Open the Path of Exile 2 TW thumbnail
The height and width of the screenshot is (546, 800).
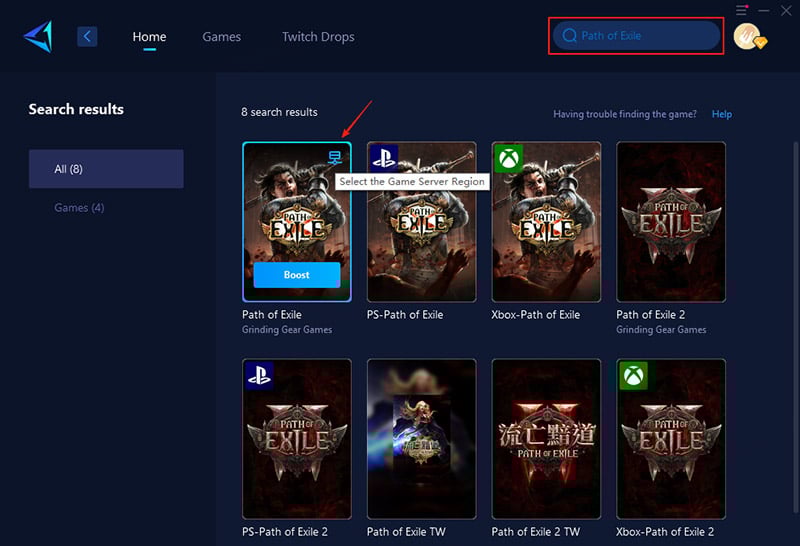coord(546,439)
